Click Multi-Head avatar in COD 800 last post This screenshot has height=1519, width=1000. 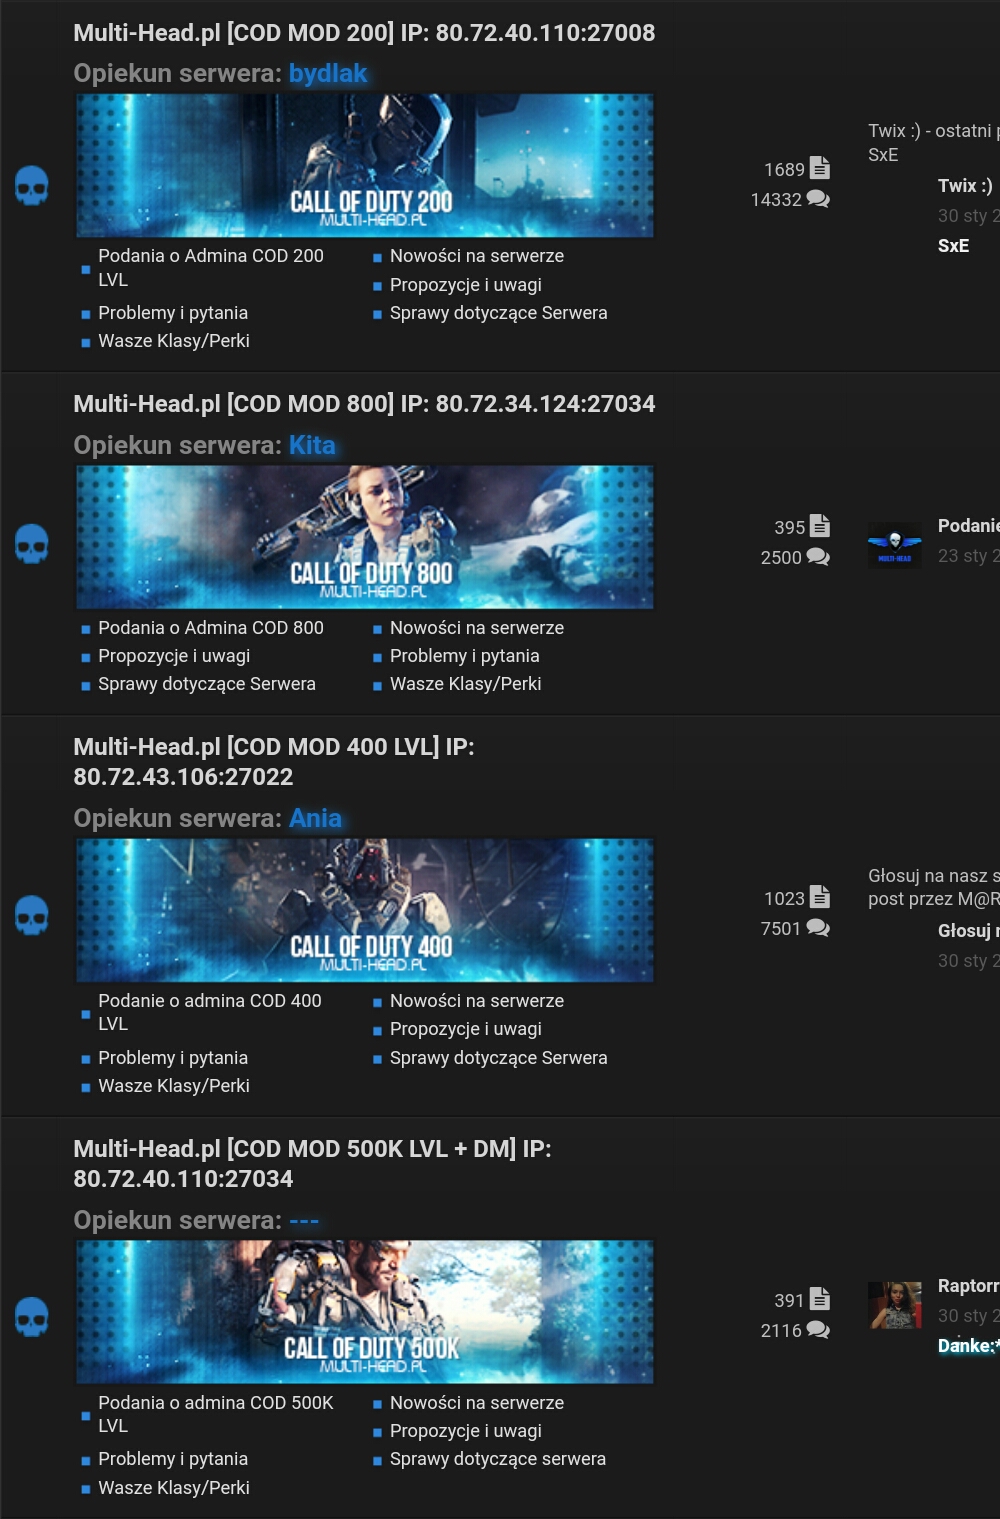[x=894, y=546]
